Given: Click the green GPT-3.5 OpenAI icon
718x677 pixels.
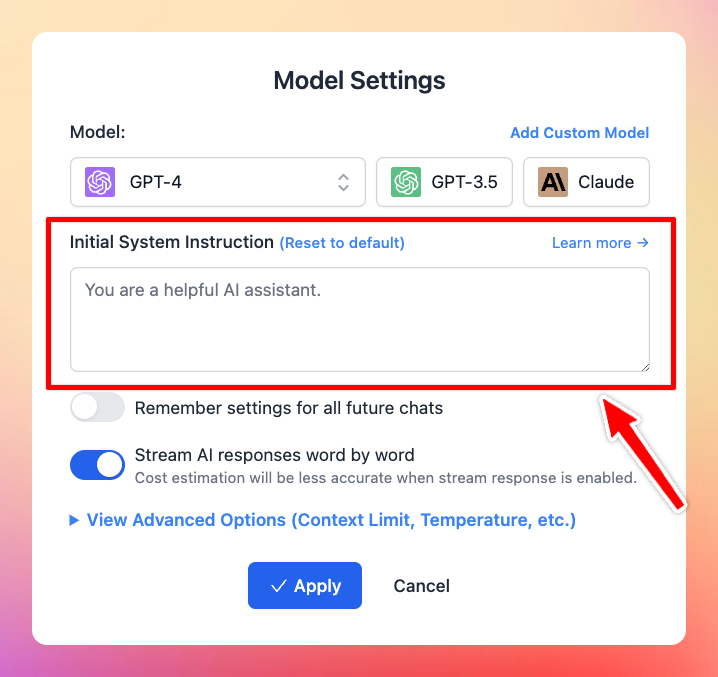Looking at the screenshot, I should [406, 182].
